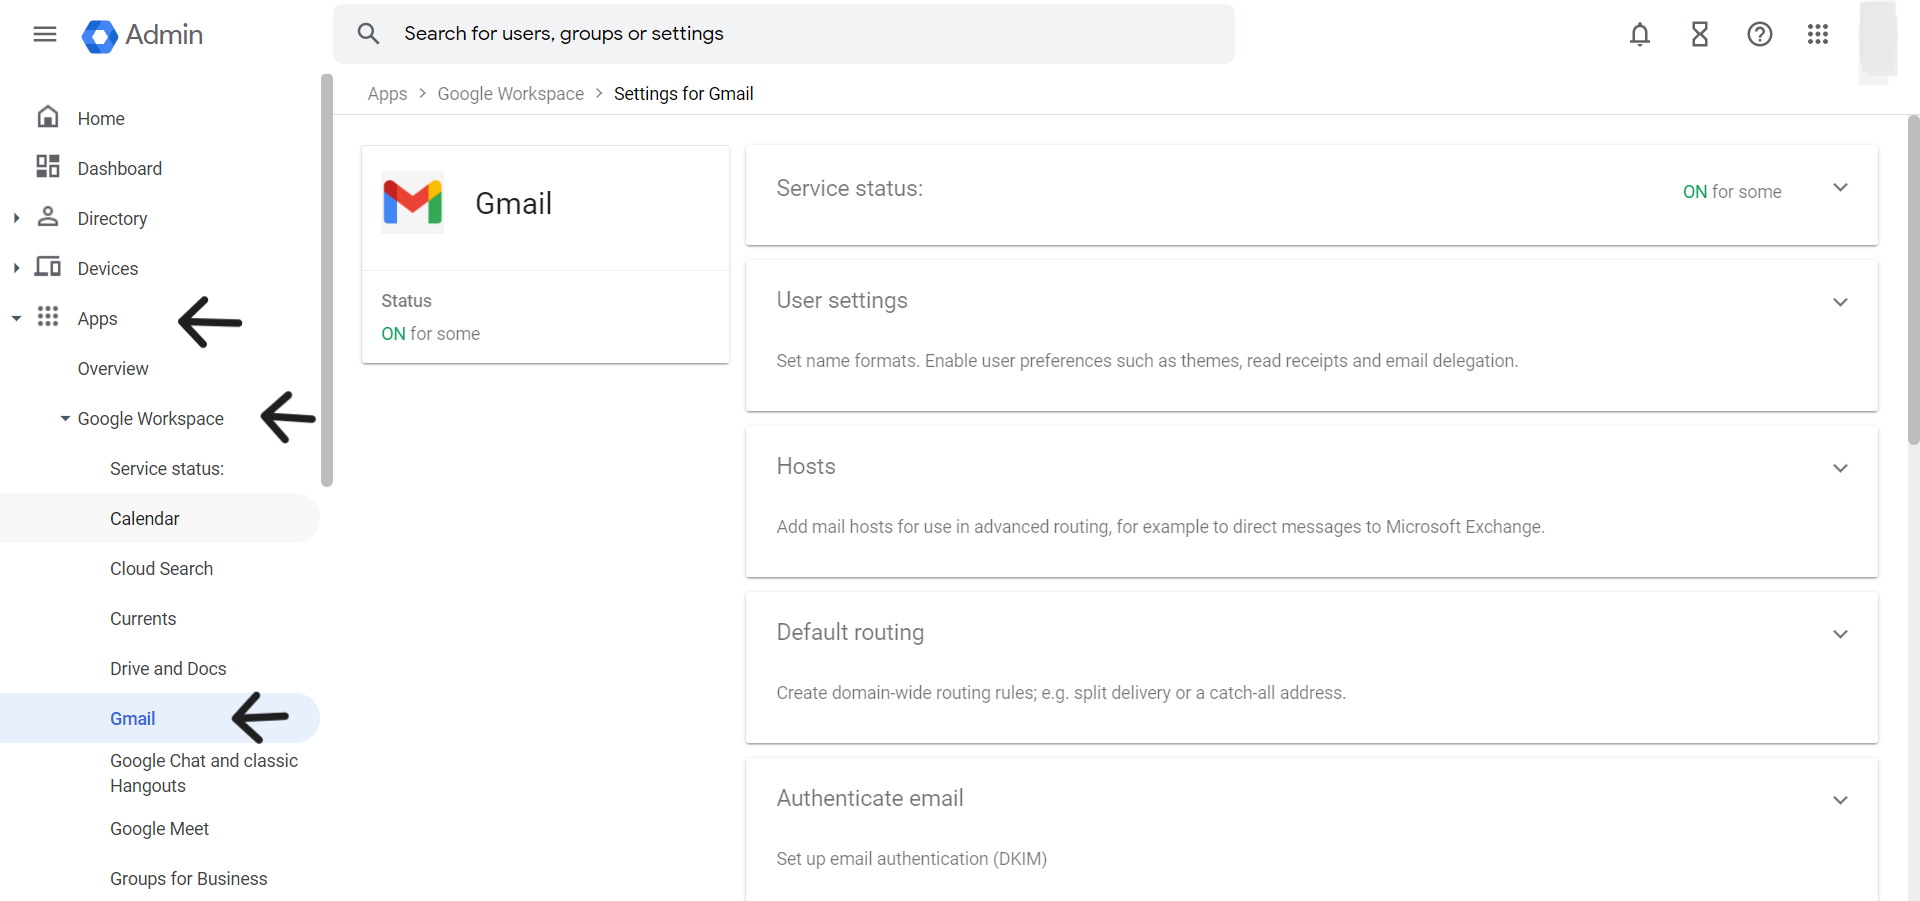
Task: Open the User settings section heading
Action: coord(842,300)
